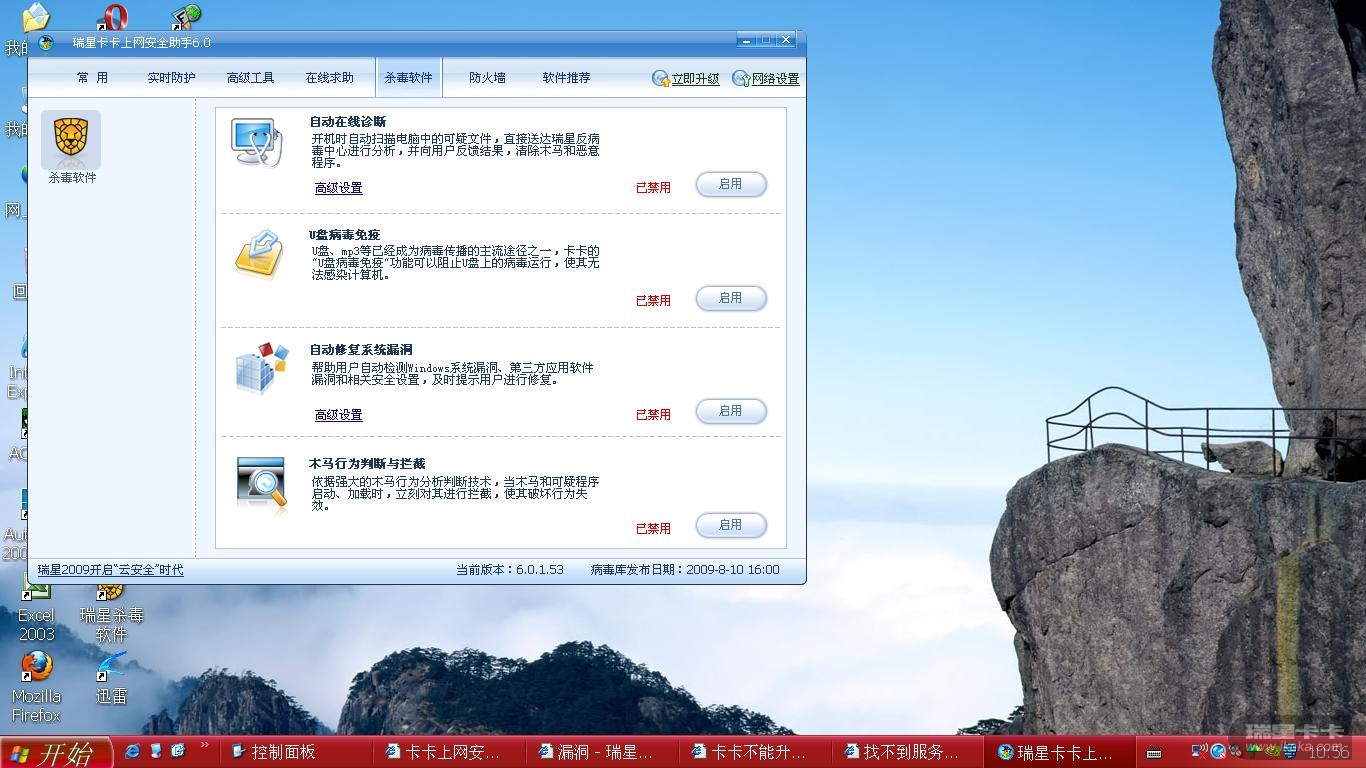Click the 木马行为判断与拦截 heading
Screen dimensions: 1366x768
pos(367,464)
